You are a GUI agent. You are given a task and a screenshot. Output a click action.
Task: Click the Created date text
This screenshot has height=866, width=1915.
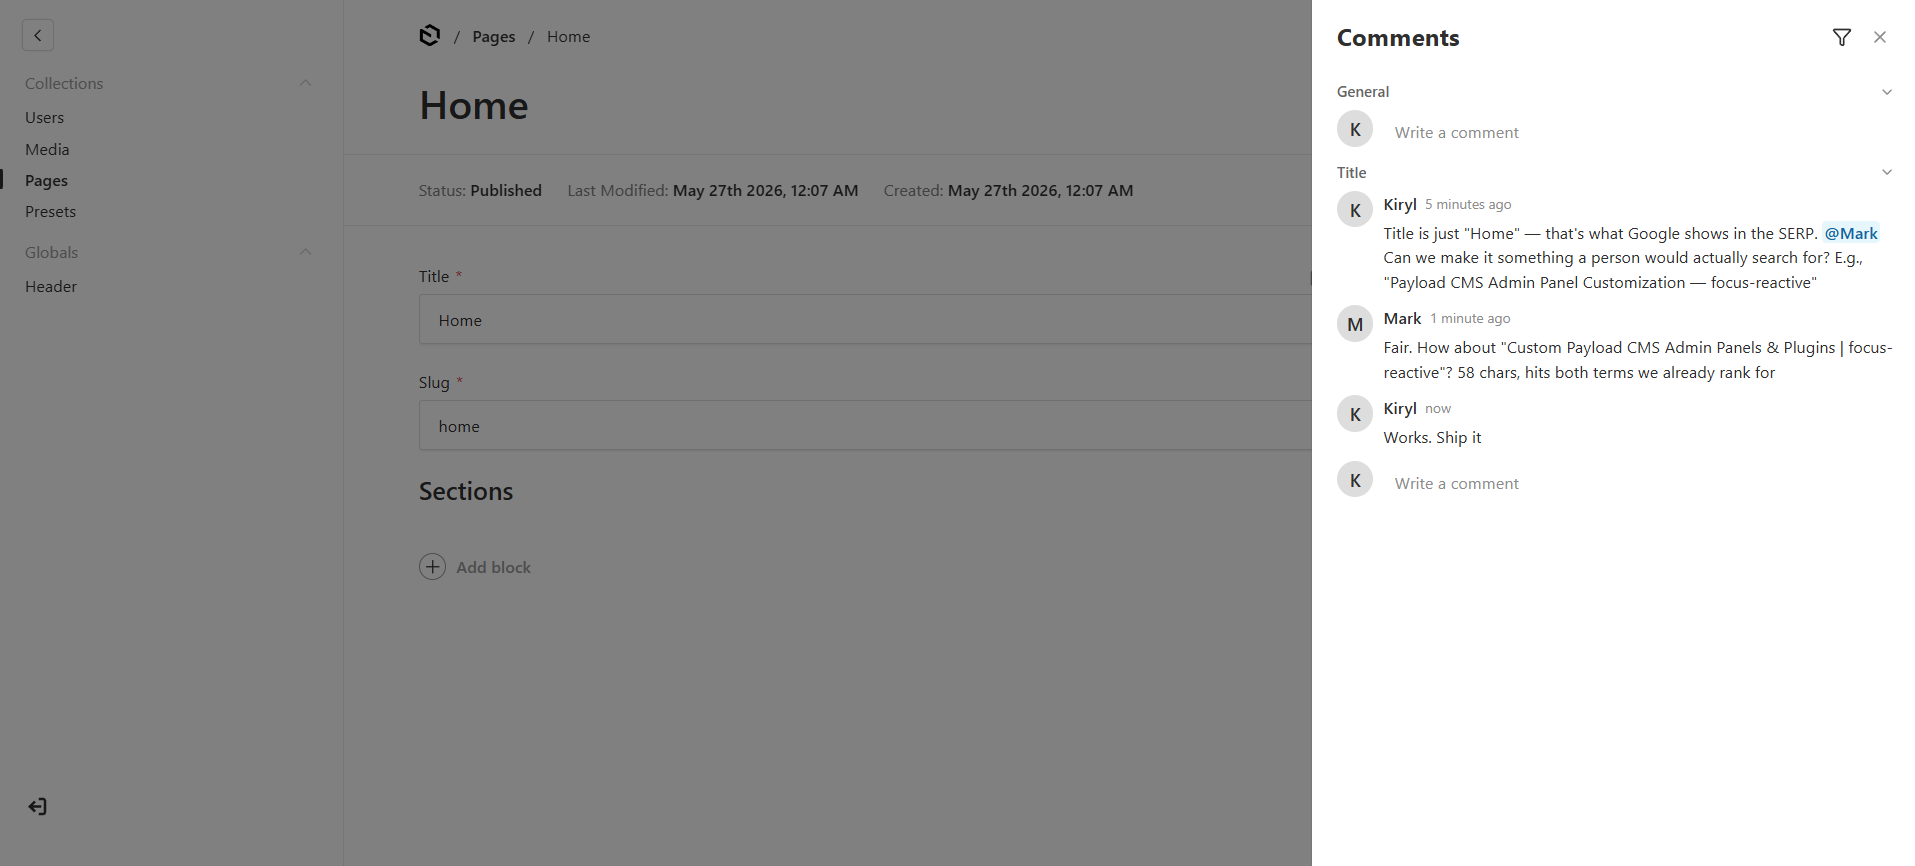1008,190
